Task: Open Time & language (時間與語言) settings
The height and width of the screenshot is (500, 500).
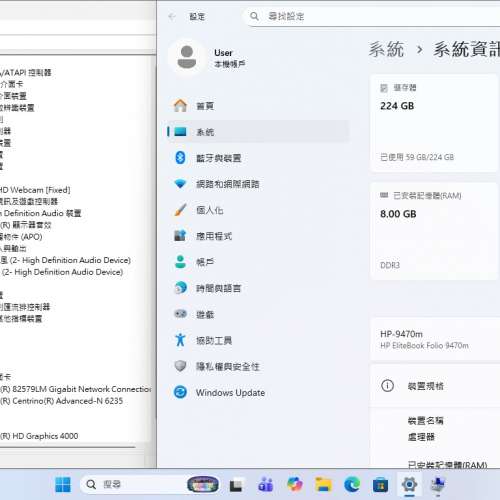Action: (258, 288)
